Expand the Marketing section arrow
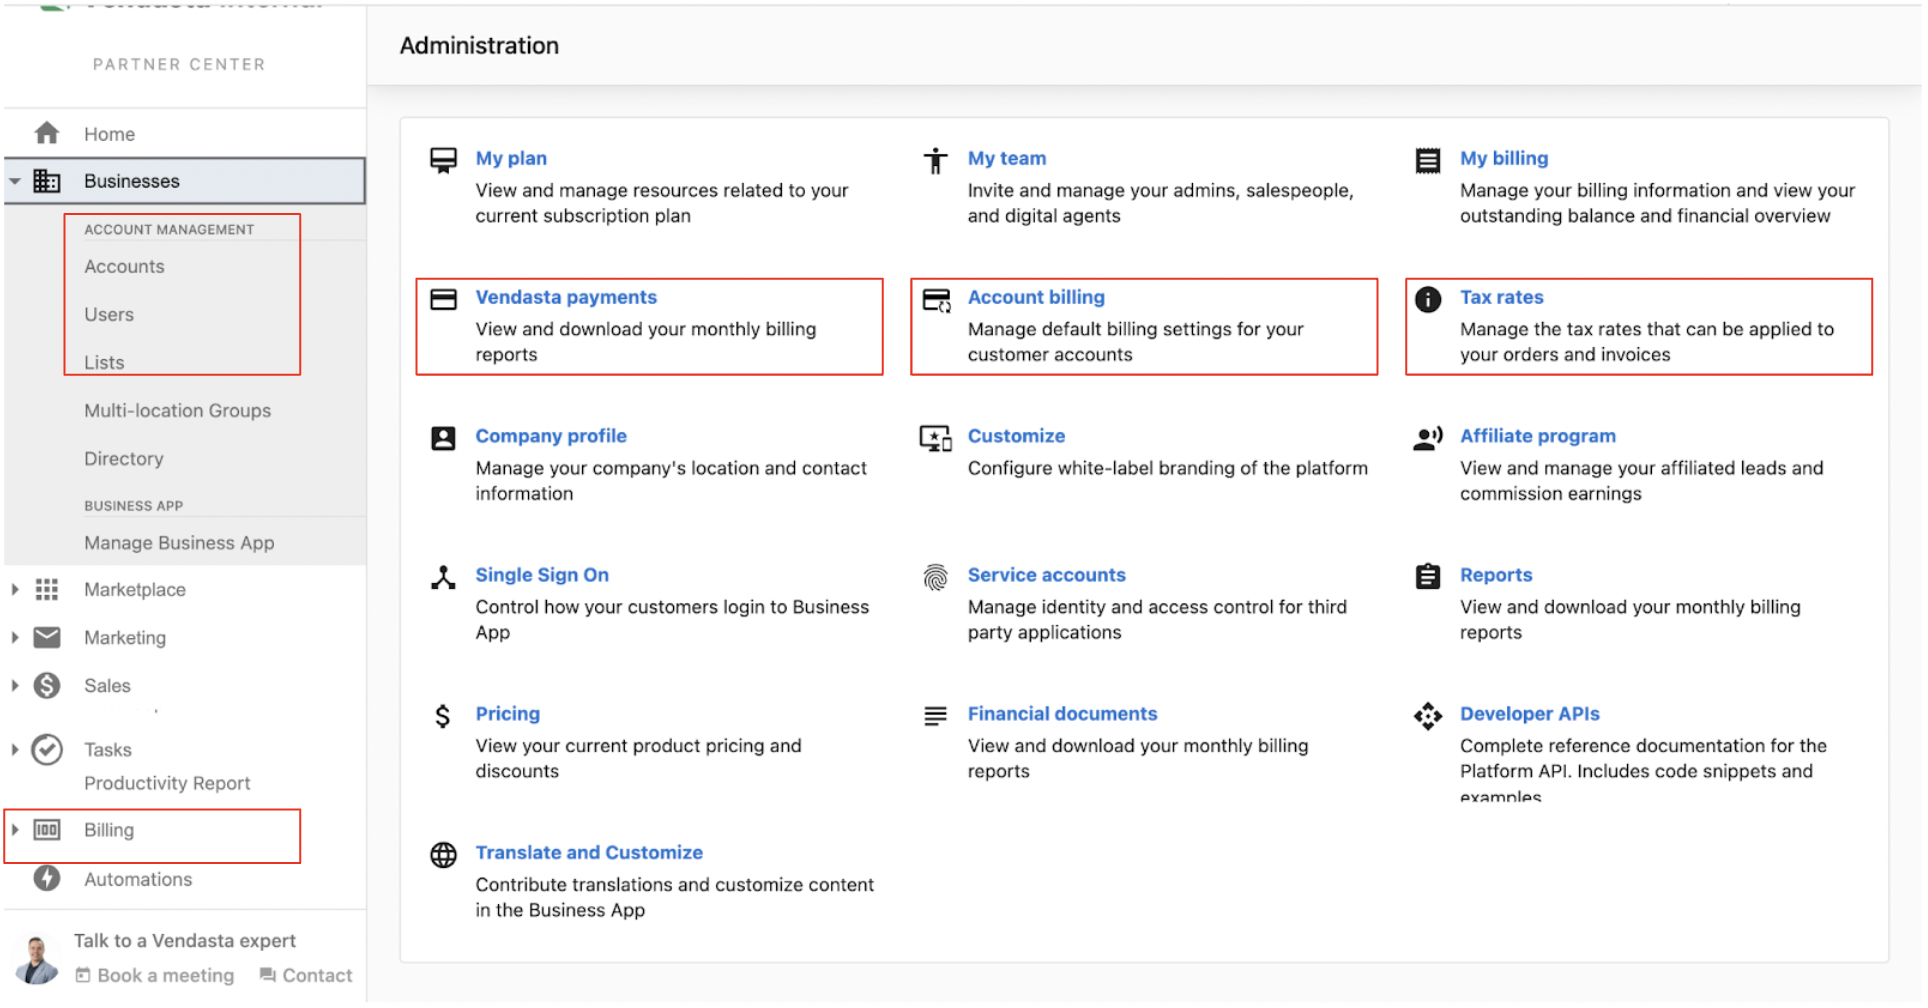Screen dimensions: 1928x1008 pyautogui.click(x=15, y=638)
